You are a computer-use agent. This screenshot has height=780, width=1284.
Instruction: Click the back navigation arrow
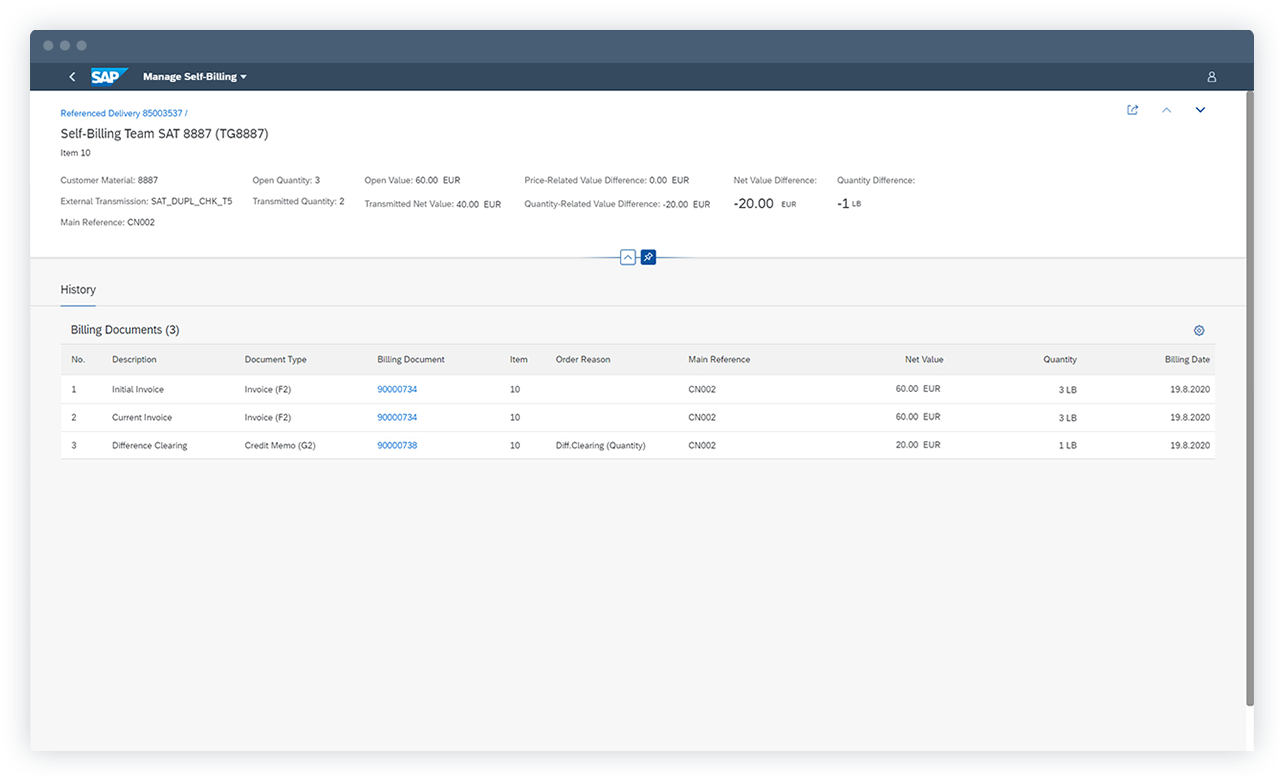(x=72, y=76)
